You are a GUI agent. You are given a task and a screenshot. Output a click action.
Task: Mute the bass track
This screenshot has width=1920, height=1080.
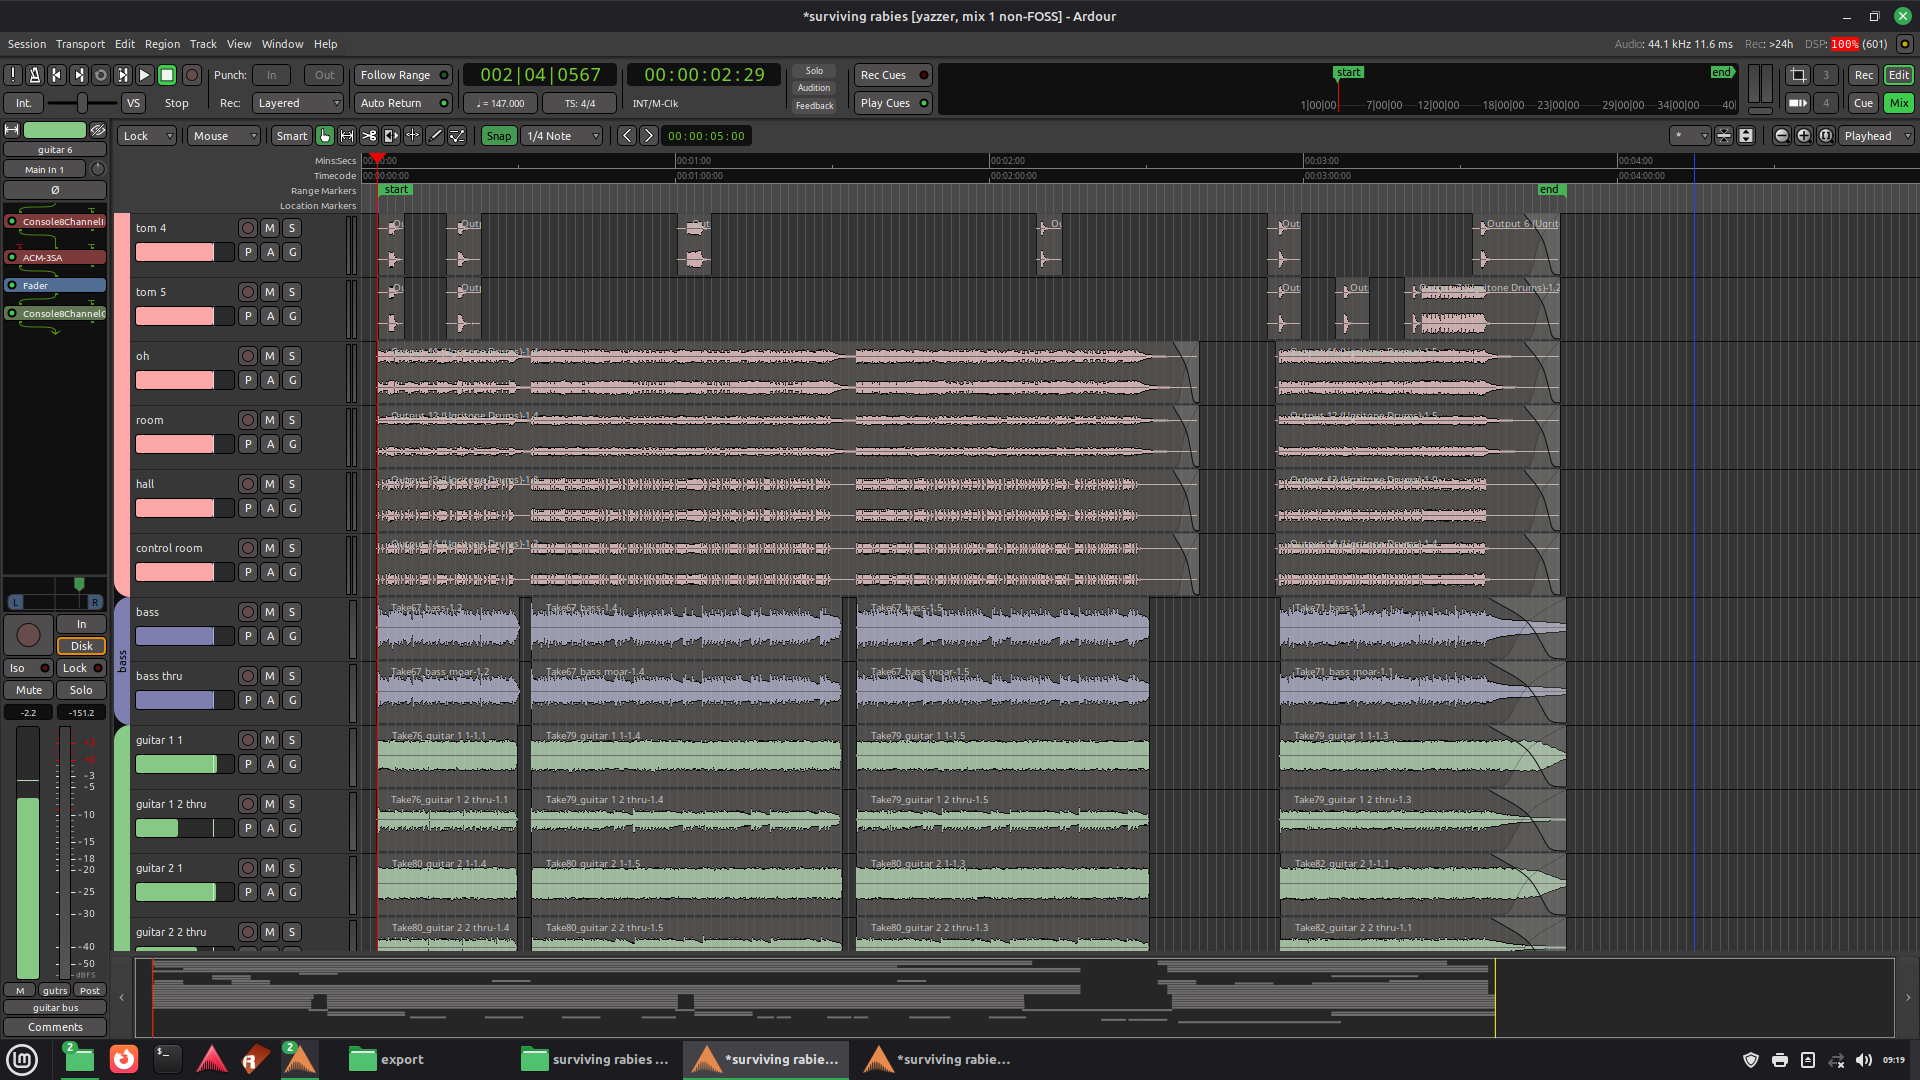click(x=270, y=612)
